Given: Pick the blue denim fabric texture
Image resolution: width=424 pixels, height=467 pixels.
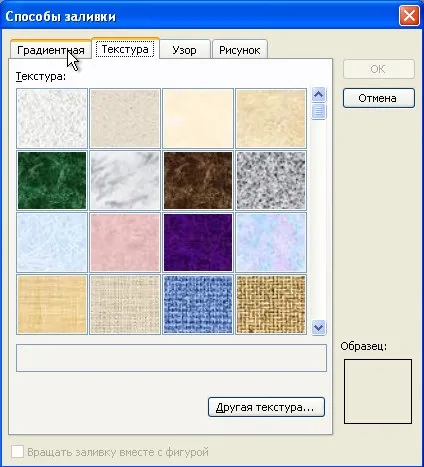Looking at the screenshot, I should [198, 304].
